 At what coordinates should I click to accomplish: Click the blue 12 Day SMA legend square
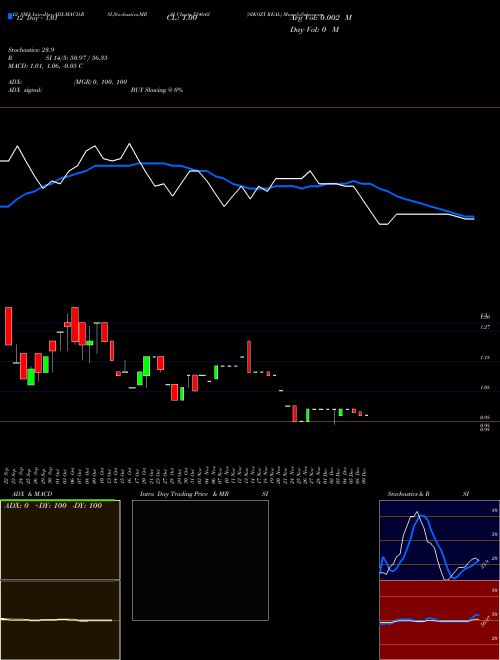click(x=10, y=17)
